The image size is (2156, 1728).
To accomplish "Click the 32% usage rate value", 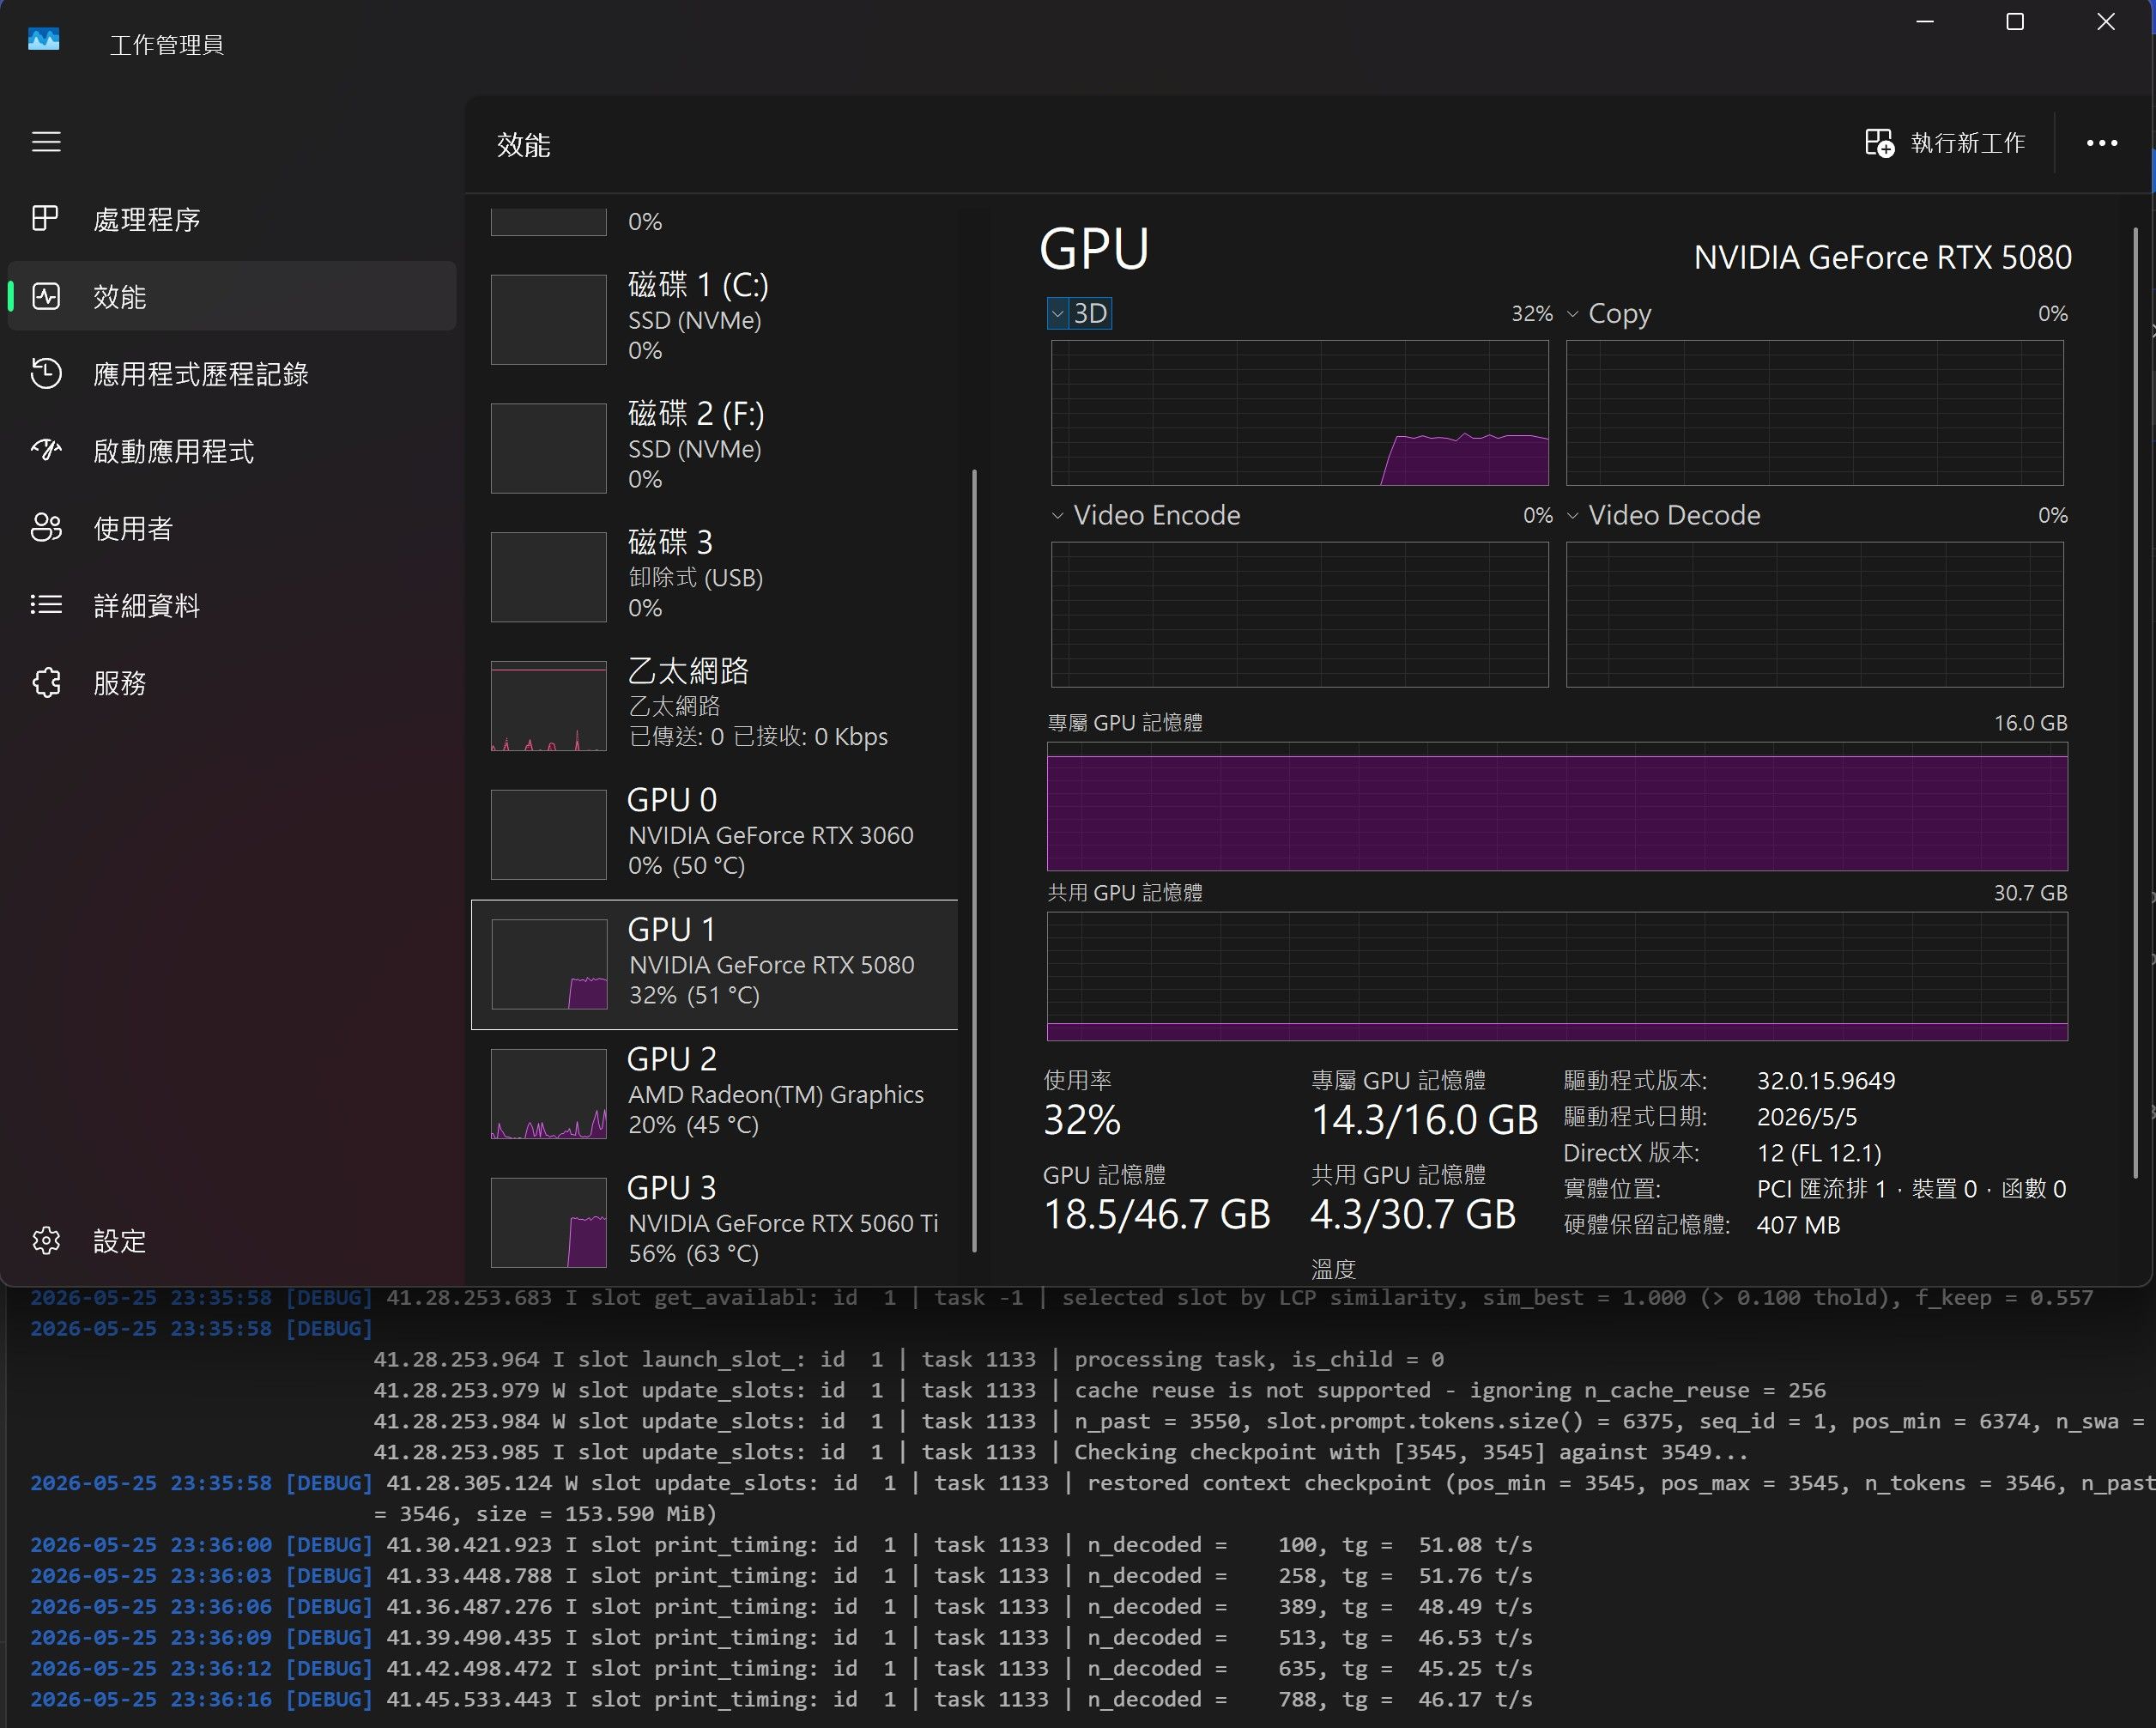I will pos(1082,1120).
